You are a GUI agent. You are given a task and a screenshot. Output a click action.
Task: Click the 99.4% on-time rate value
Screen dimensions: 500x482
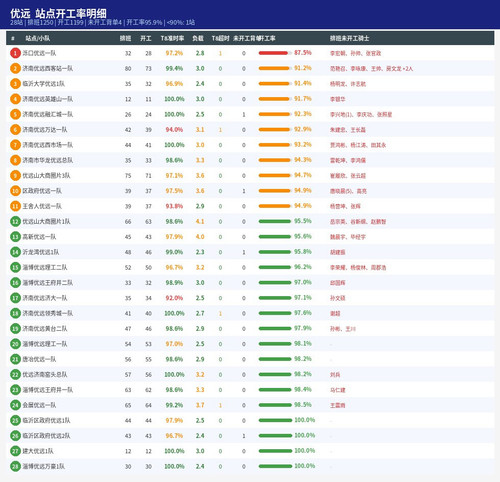[x=174, y=68]
